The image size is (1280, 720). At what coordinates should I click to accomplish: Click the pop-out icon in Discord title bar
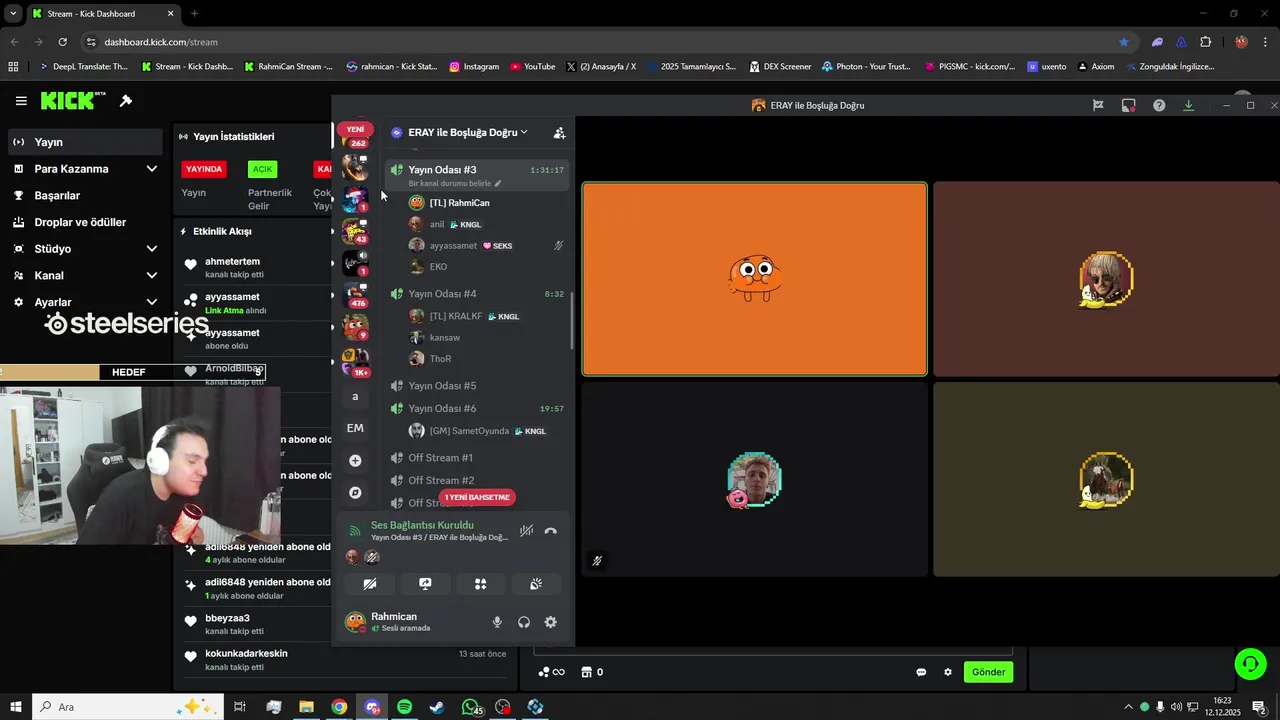click(x=1128, y=105)
